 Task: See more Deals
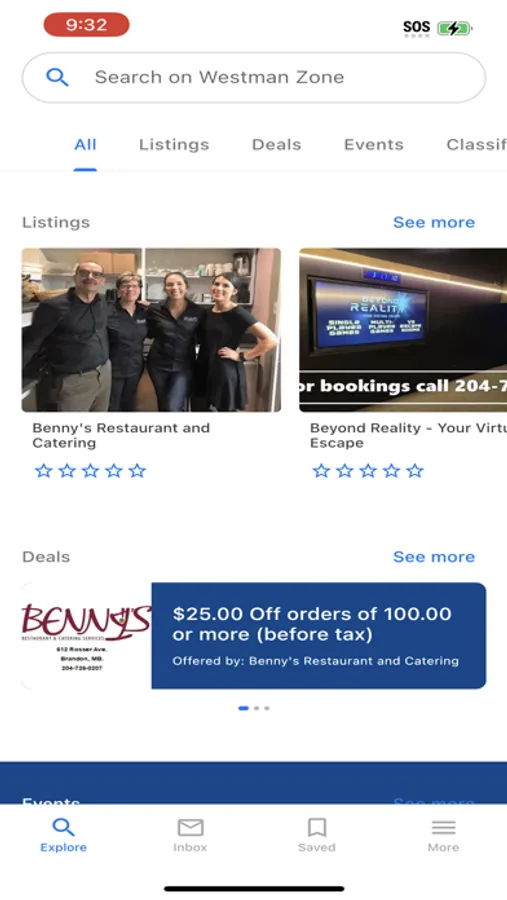(434, 557)
